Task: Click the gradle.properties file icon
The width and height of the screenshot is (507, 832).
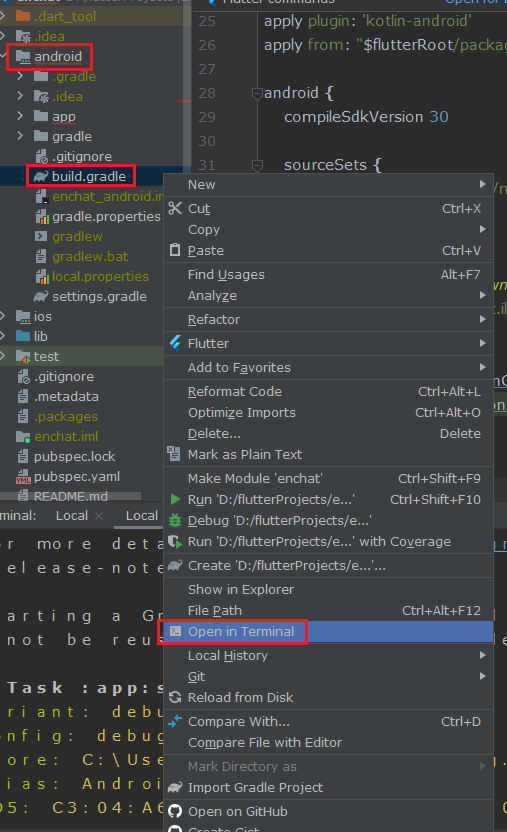Action: pos(42,216)
